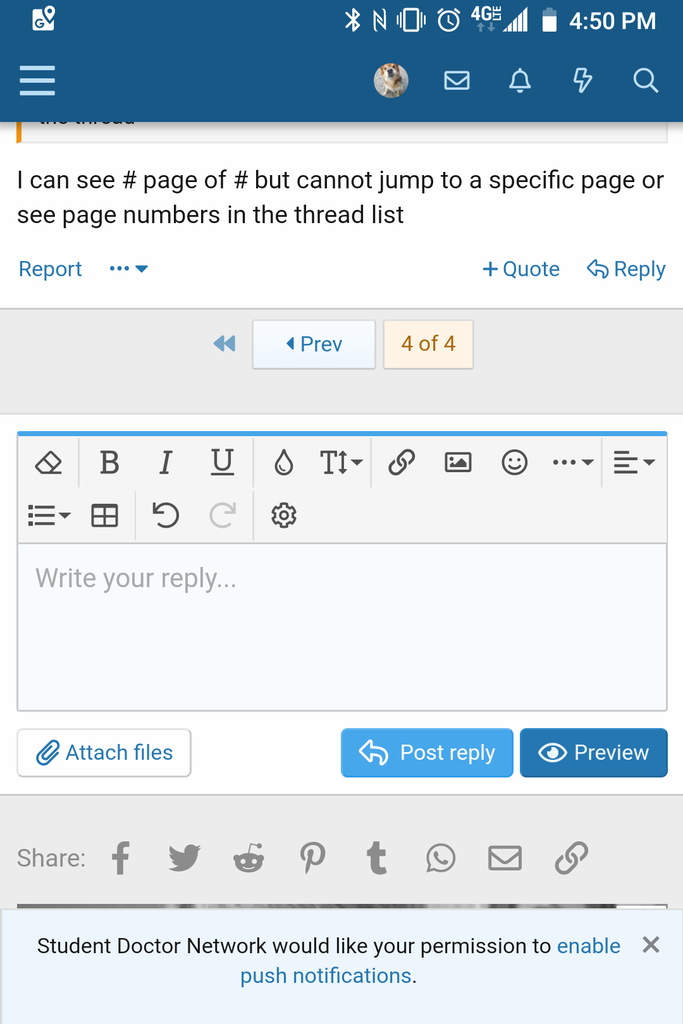Select the 4 of 4 page indicator
683x1024 pixels.
(x=428, y=344)
